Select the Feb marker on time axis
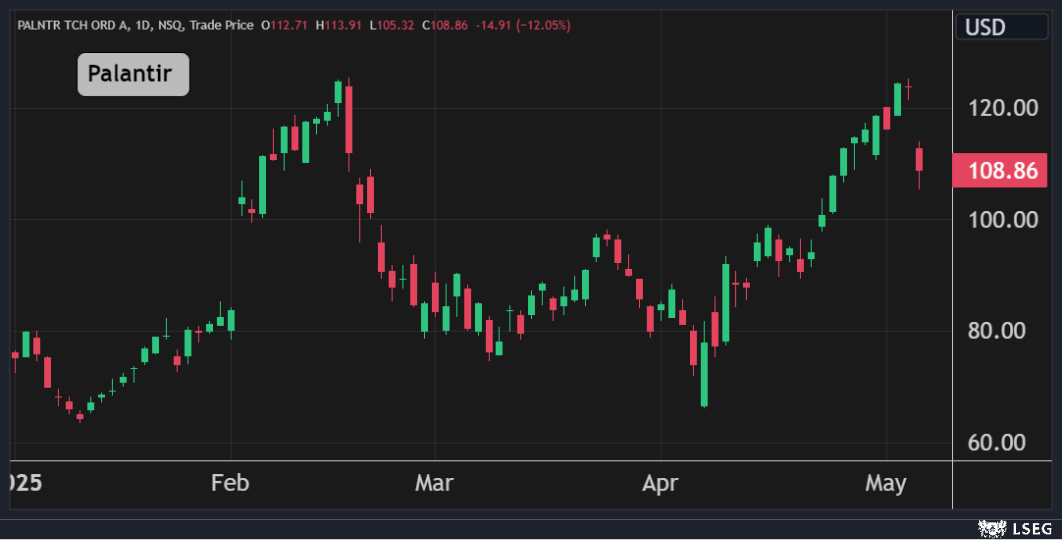Image resolution: width=1062 pixels, height=540 pixels. tap(230, 484)
